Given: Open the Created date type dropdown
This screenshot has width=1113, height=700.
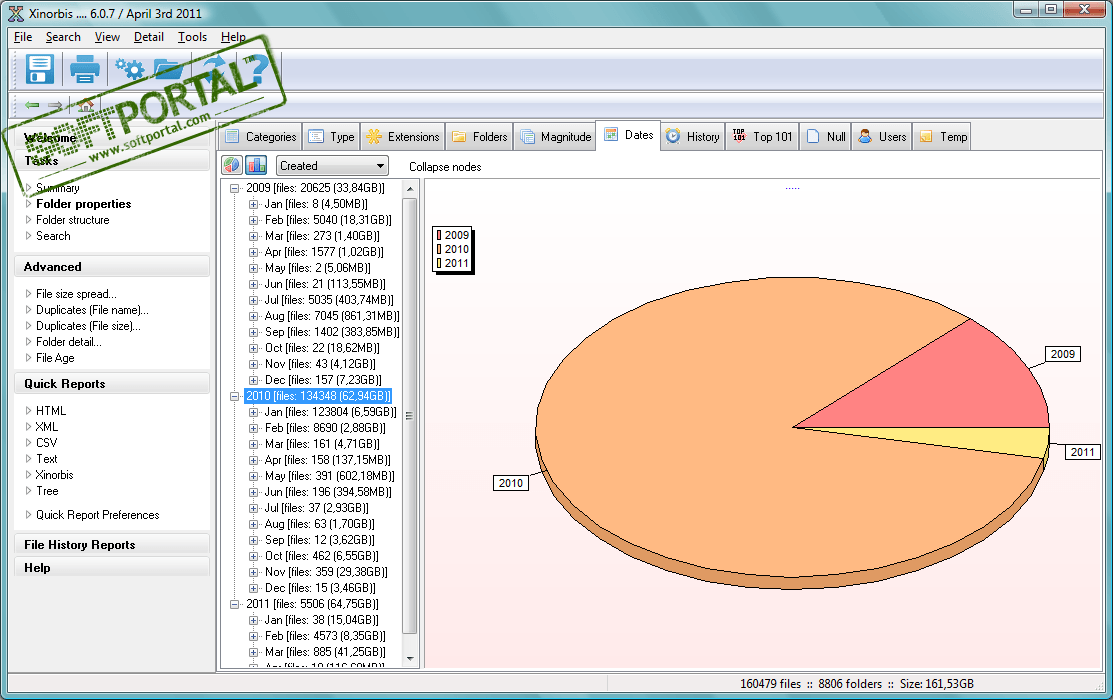Looking at the screenshot, I should point(332,165).
